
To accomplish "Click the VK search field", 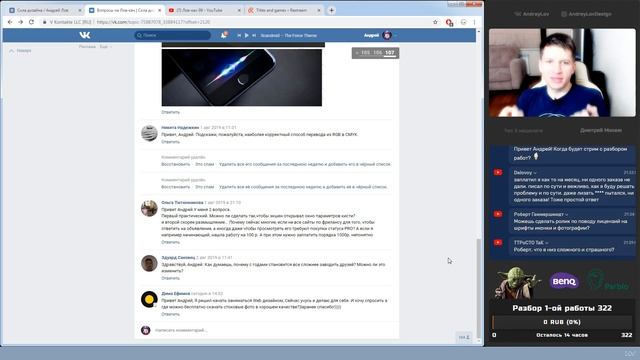I will (x=173, y=36).
